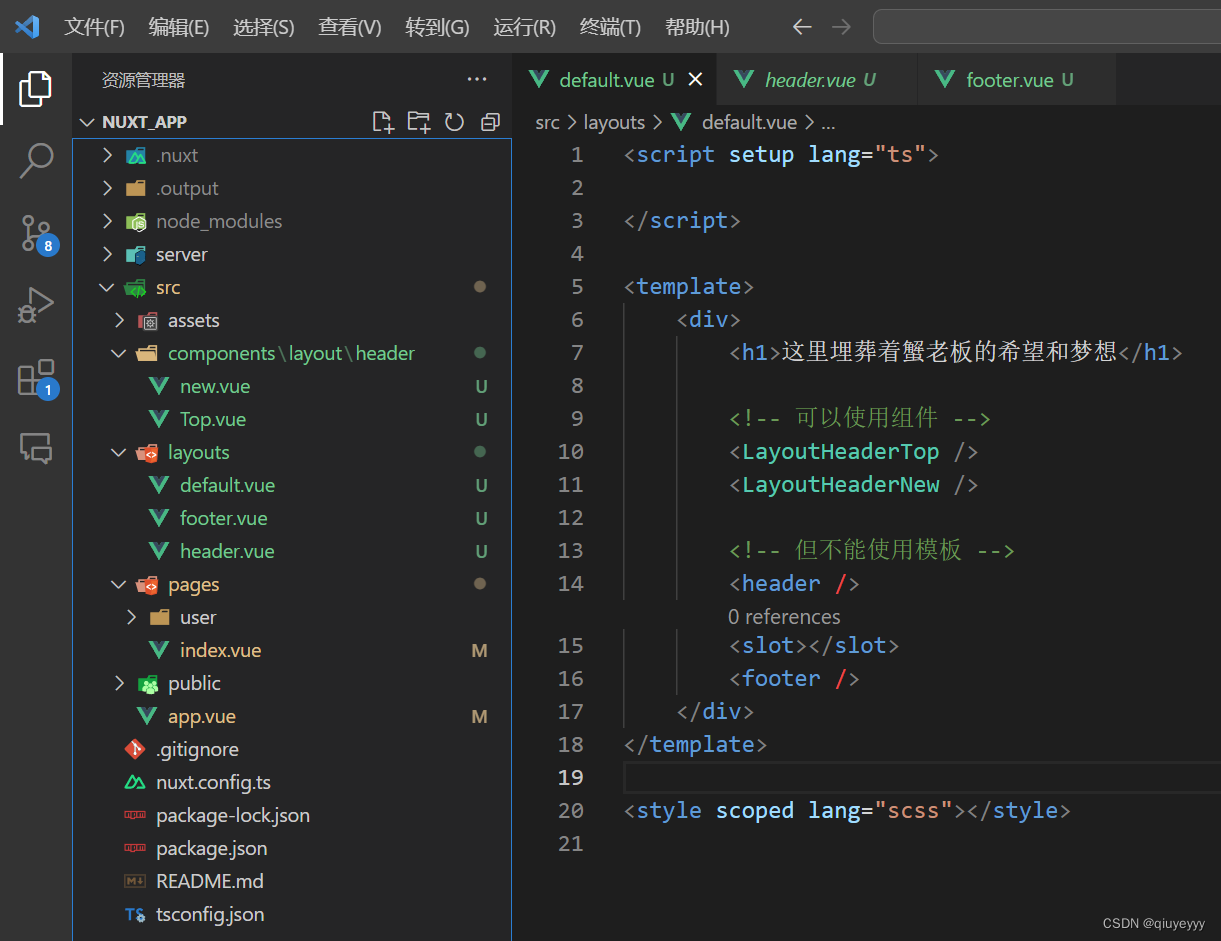Open the chat panel icon in activity bar

[36, 448]
